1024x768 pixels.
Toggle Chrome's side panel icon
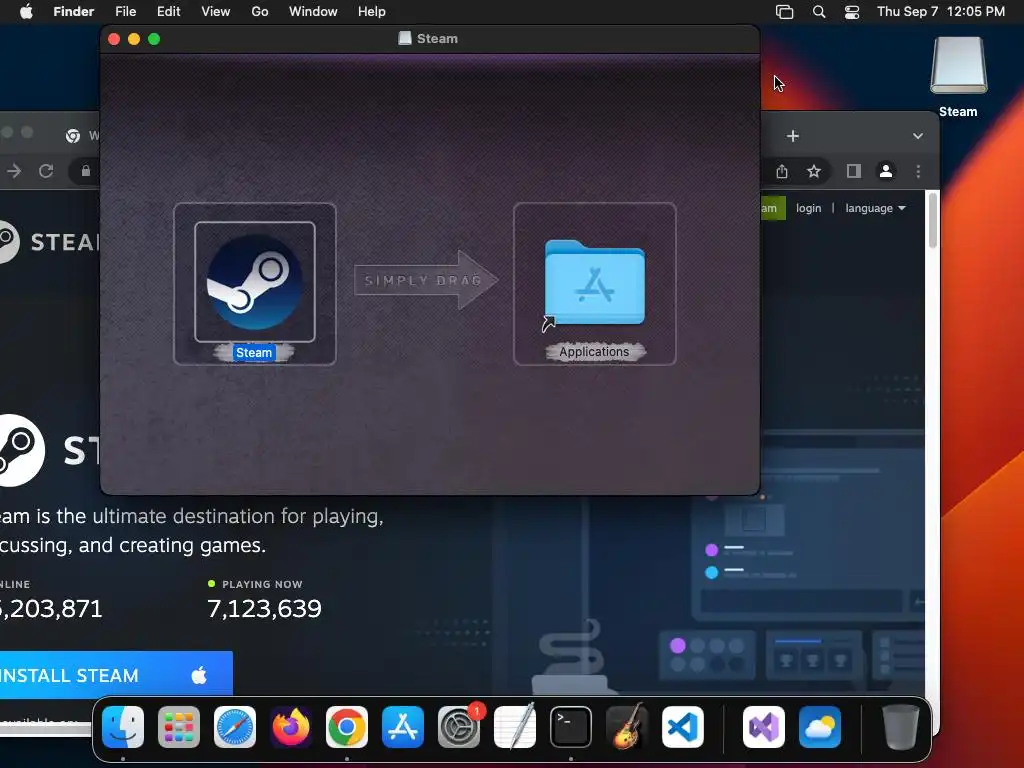tap(854, 171)
